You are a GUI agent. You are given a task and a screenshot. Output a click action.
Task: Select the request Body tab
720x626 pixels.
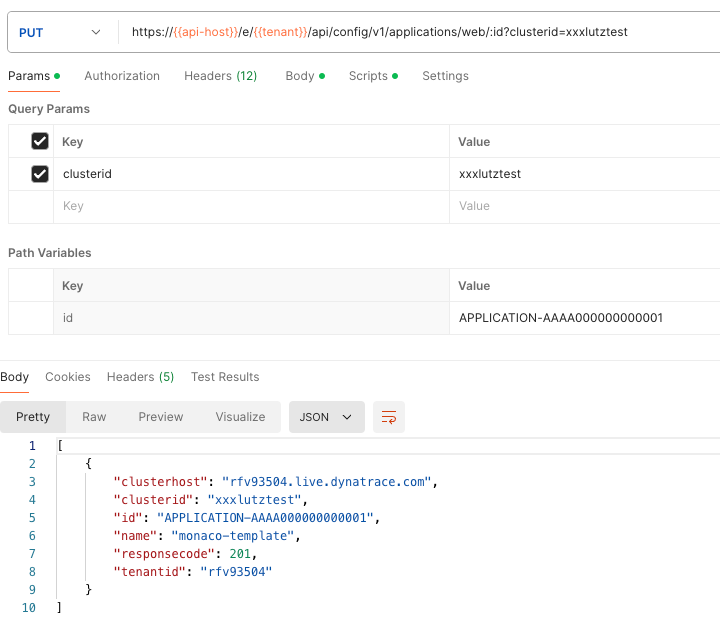coord(299,76)
